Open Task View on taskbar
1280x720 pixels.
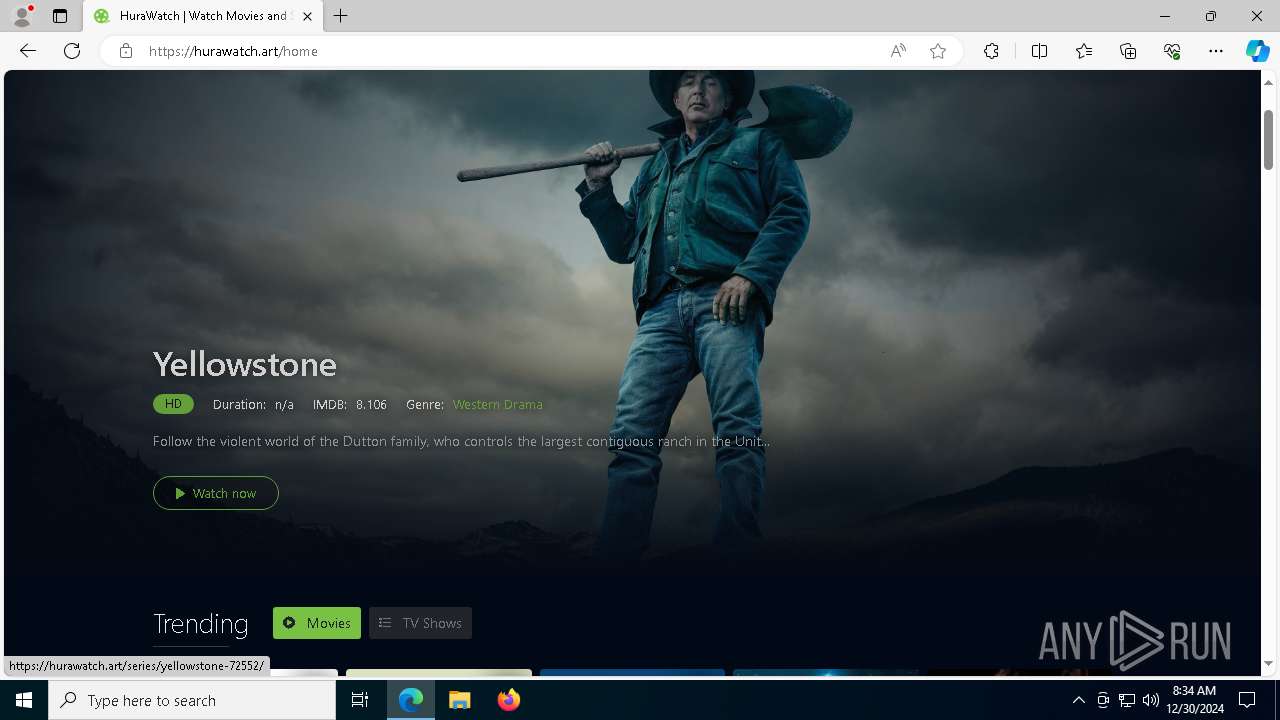pos(360,700)
